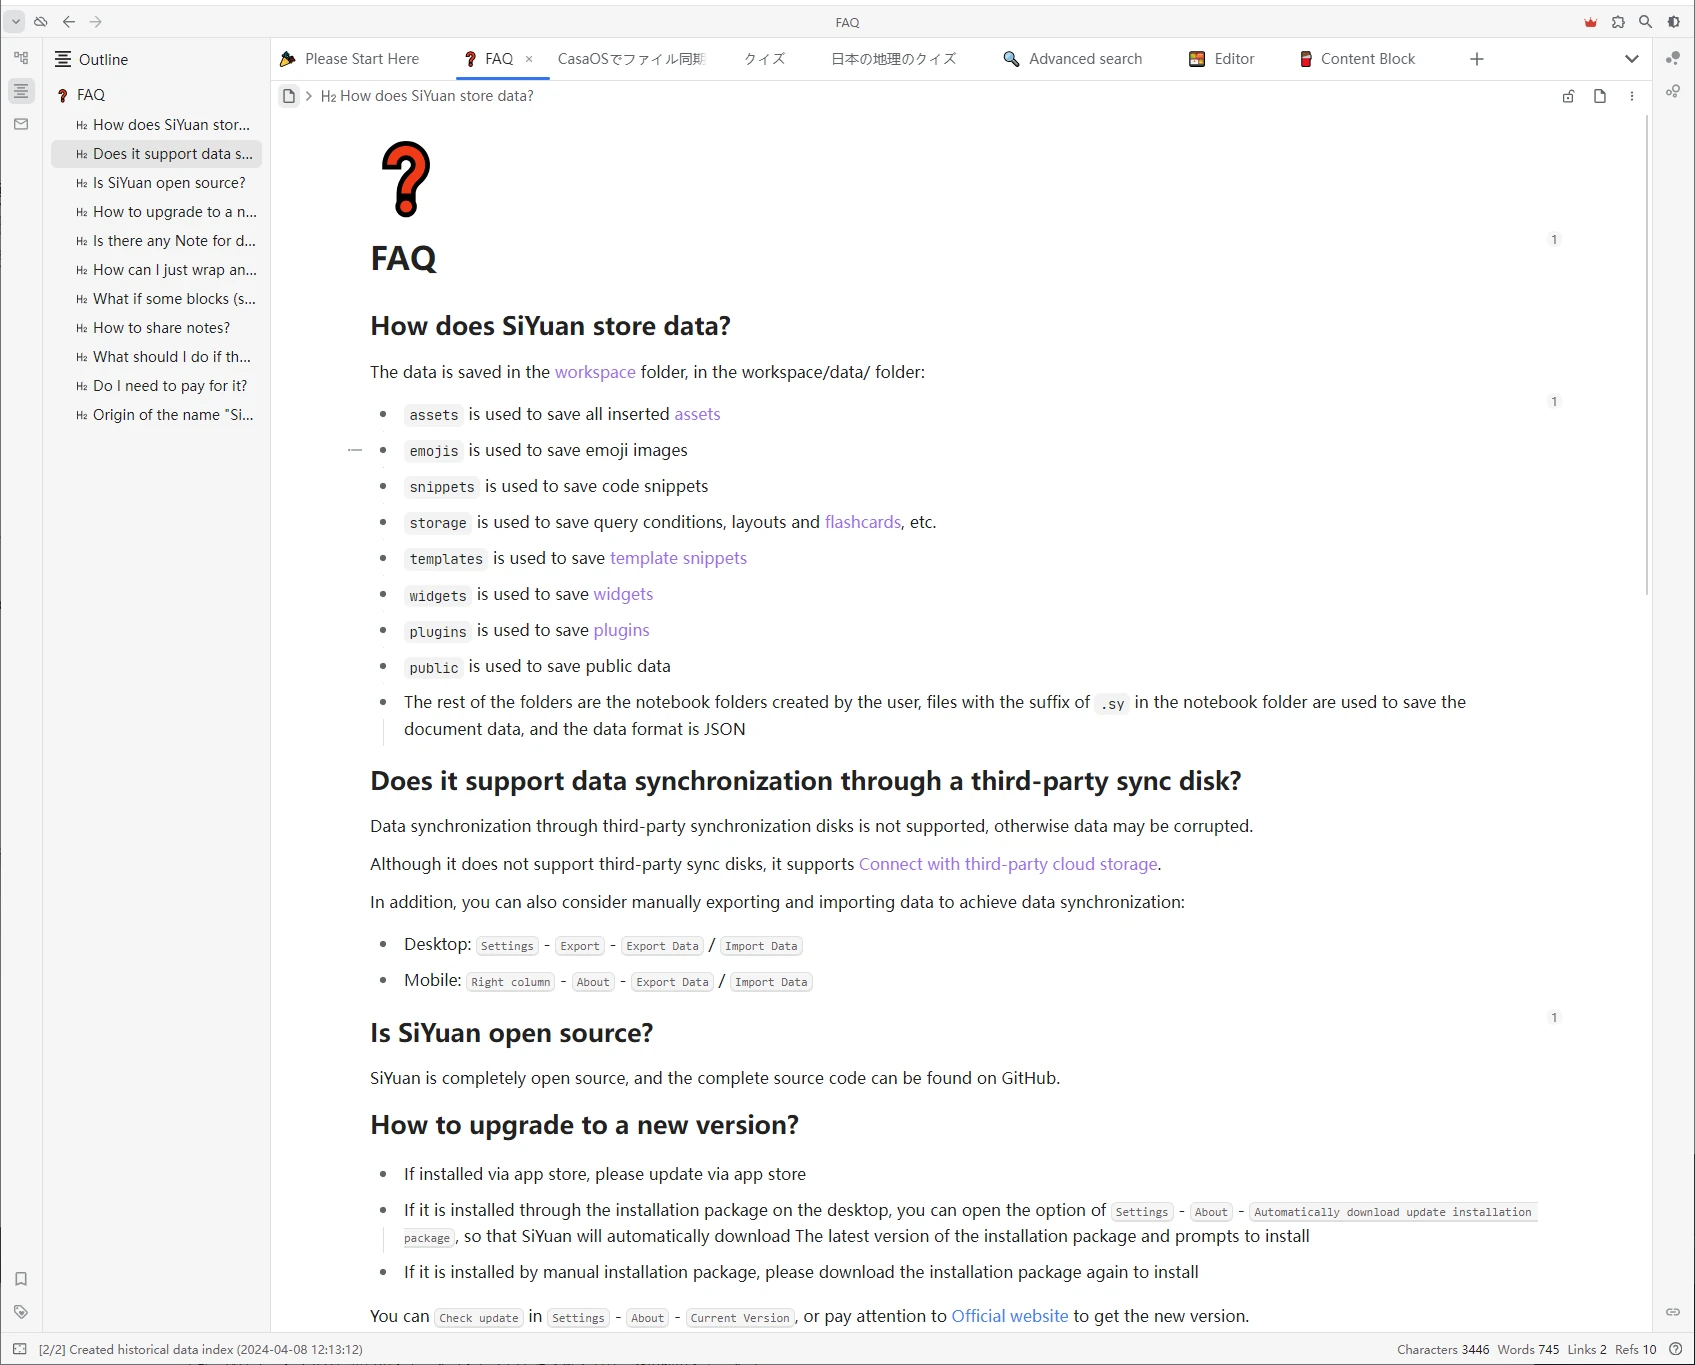
Task: Toggle dock visibility icon in status bar
Action: coord(20,1349)
